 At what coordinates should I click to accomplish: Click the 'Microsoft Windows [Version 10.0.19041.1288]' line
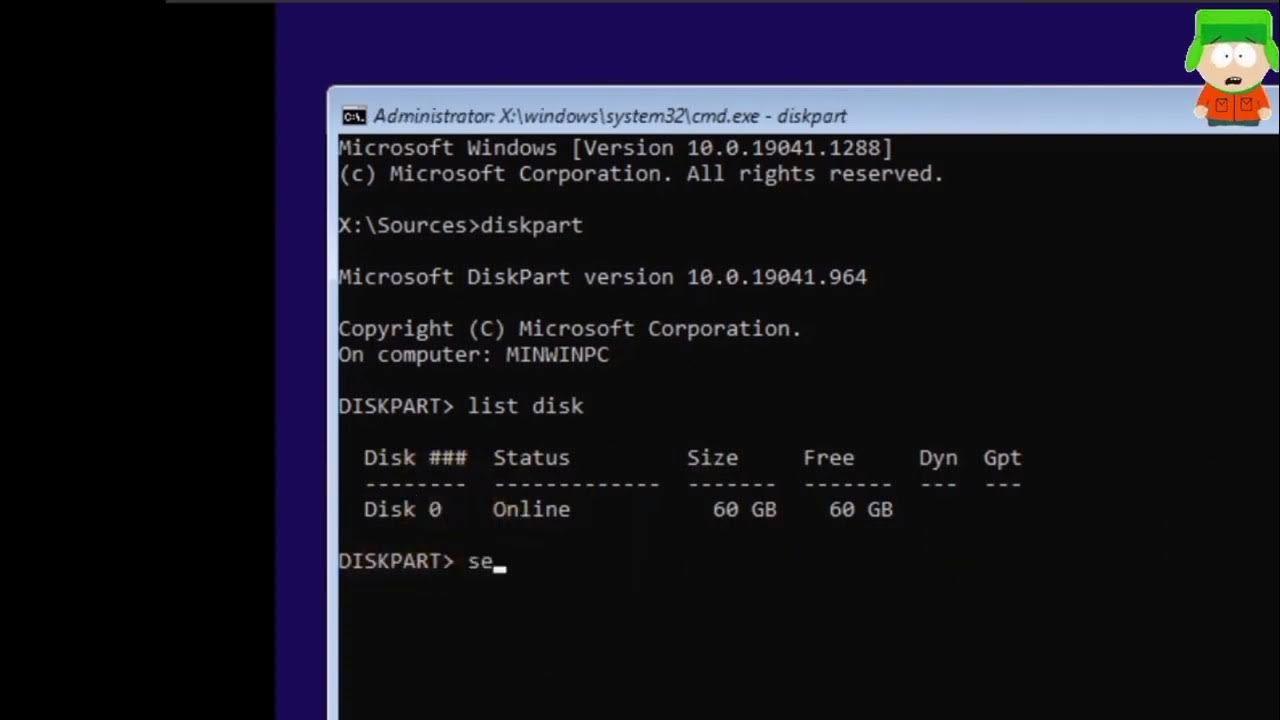(615, 148)
